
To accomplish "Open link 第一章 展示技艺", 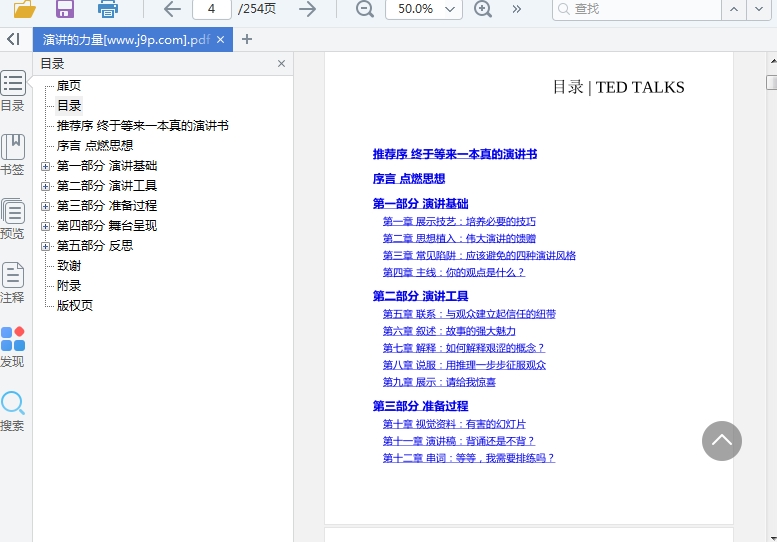I will click(459, 221).
